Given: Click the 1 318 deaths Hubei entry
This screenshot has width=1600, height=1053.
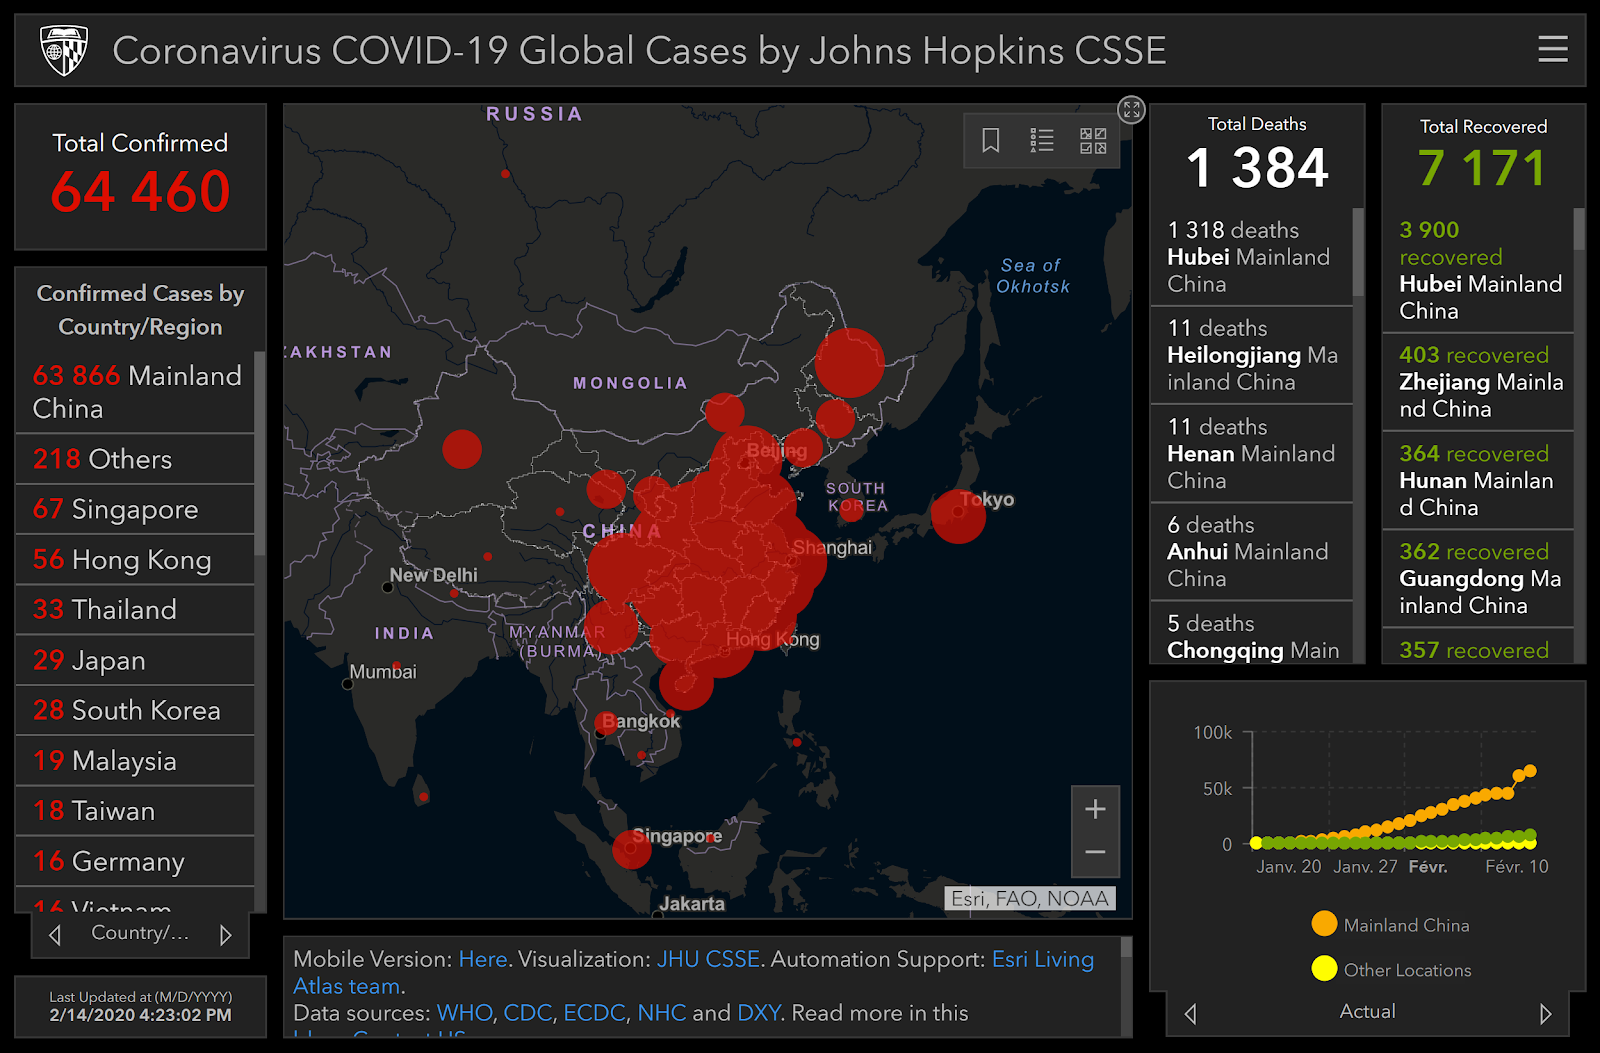Looking at the screenshot, I should click(x=1252, y=257).
